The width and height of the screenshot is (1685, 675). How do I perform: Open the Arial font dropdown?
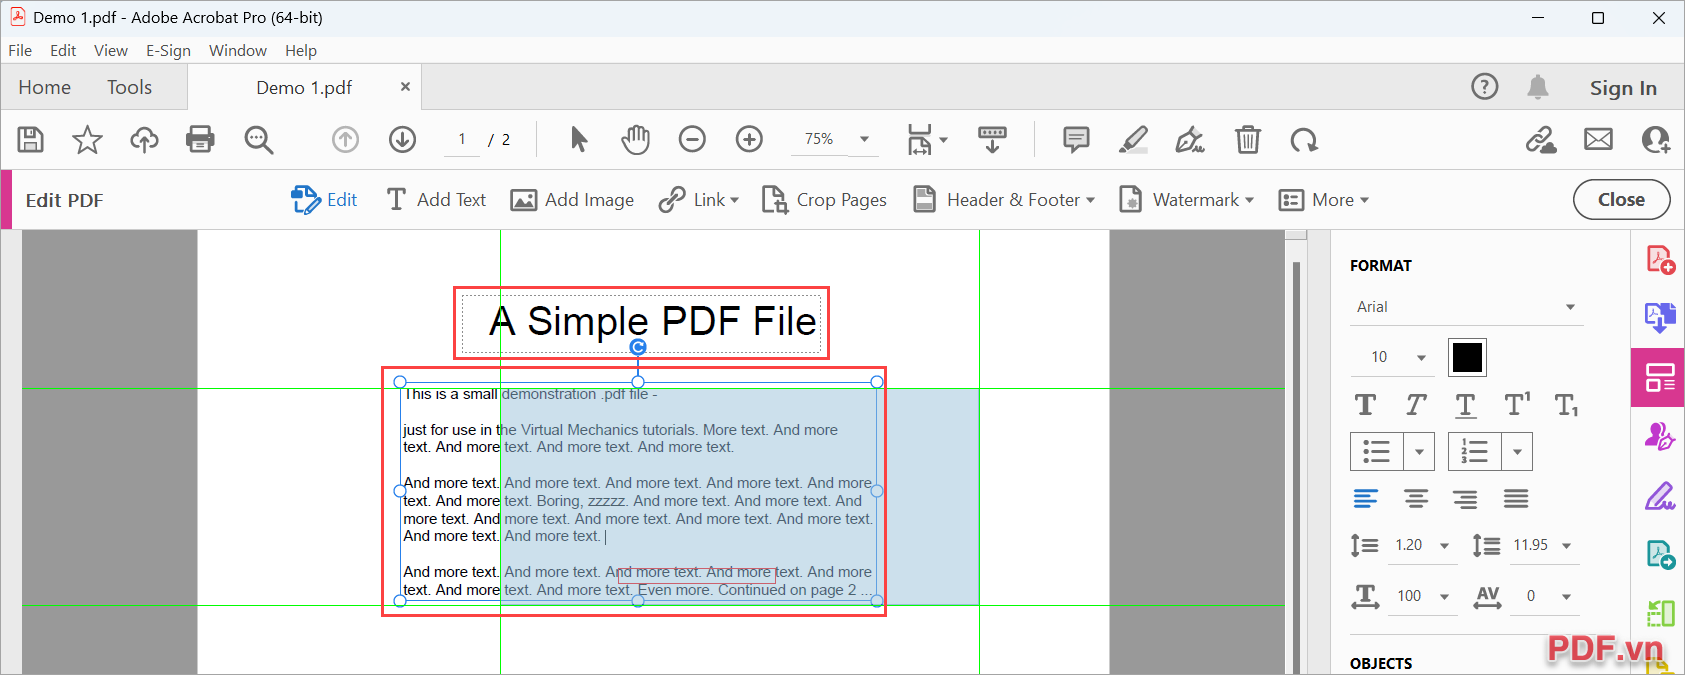tap(1467, 307)
